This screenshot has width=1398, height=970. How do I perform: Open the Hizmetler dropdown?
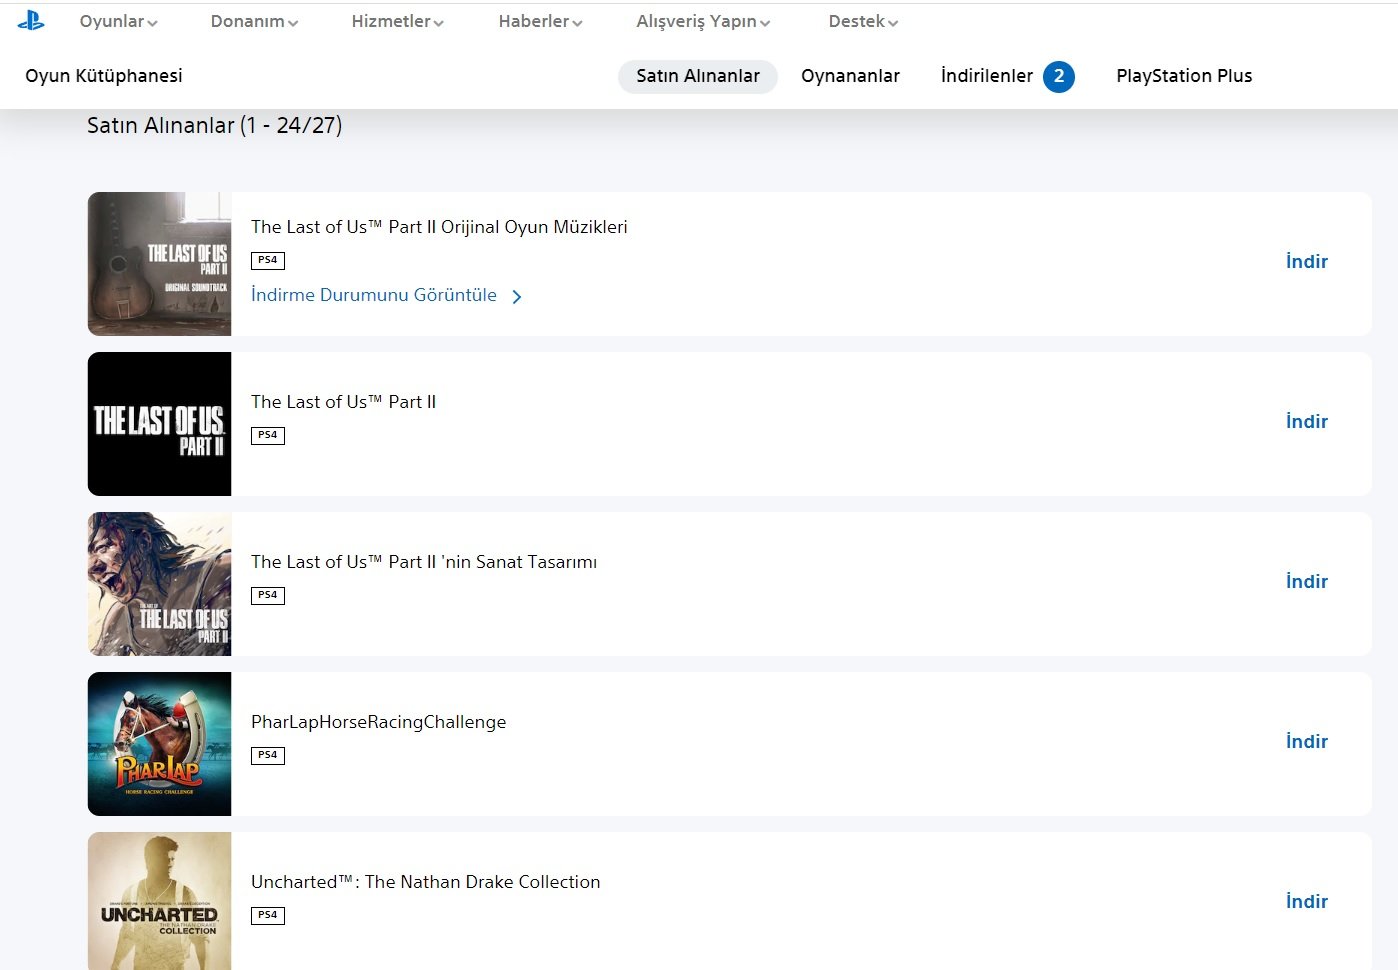tap(397, 21)
